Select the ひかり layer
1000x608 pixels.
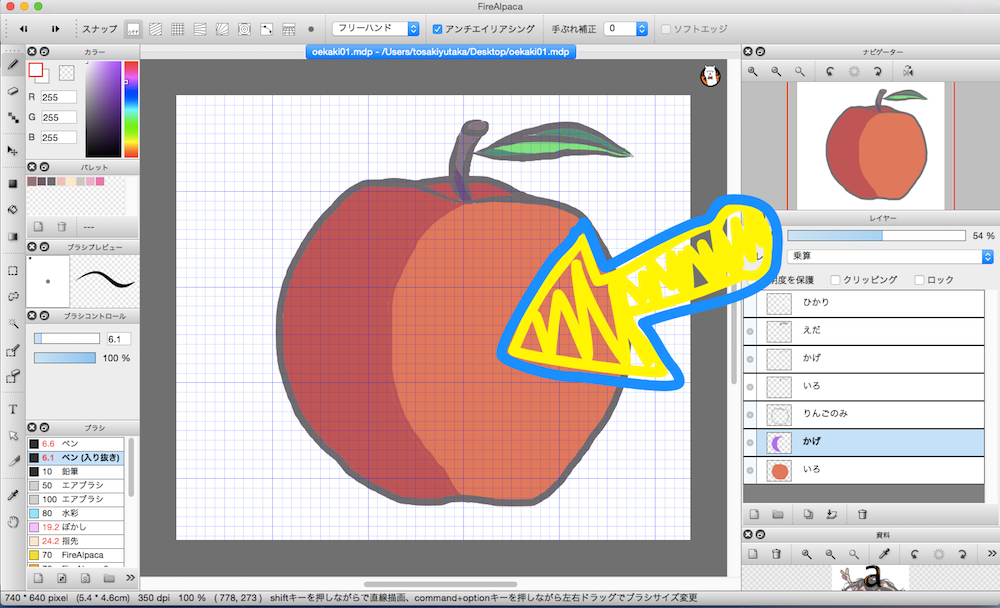pos(864,303)
